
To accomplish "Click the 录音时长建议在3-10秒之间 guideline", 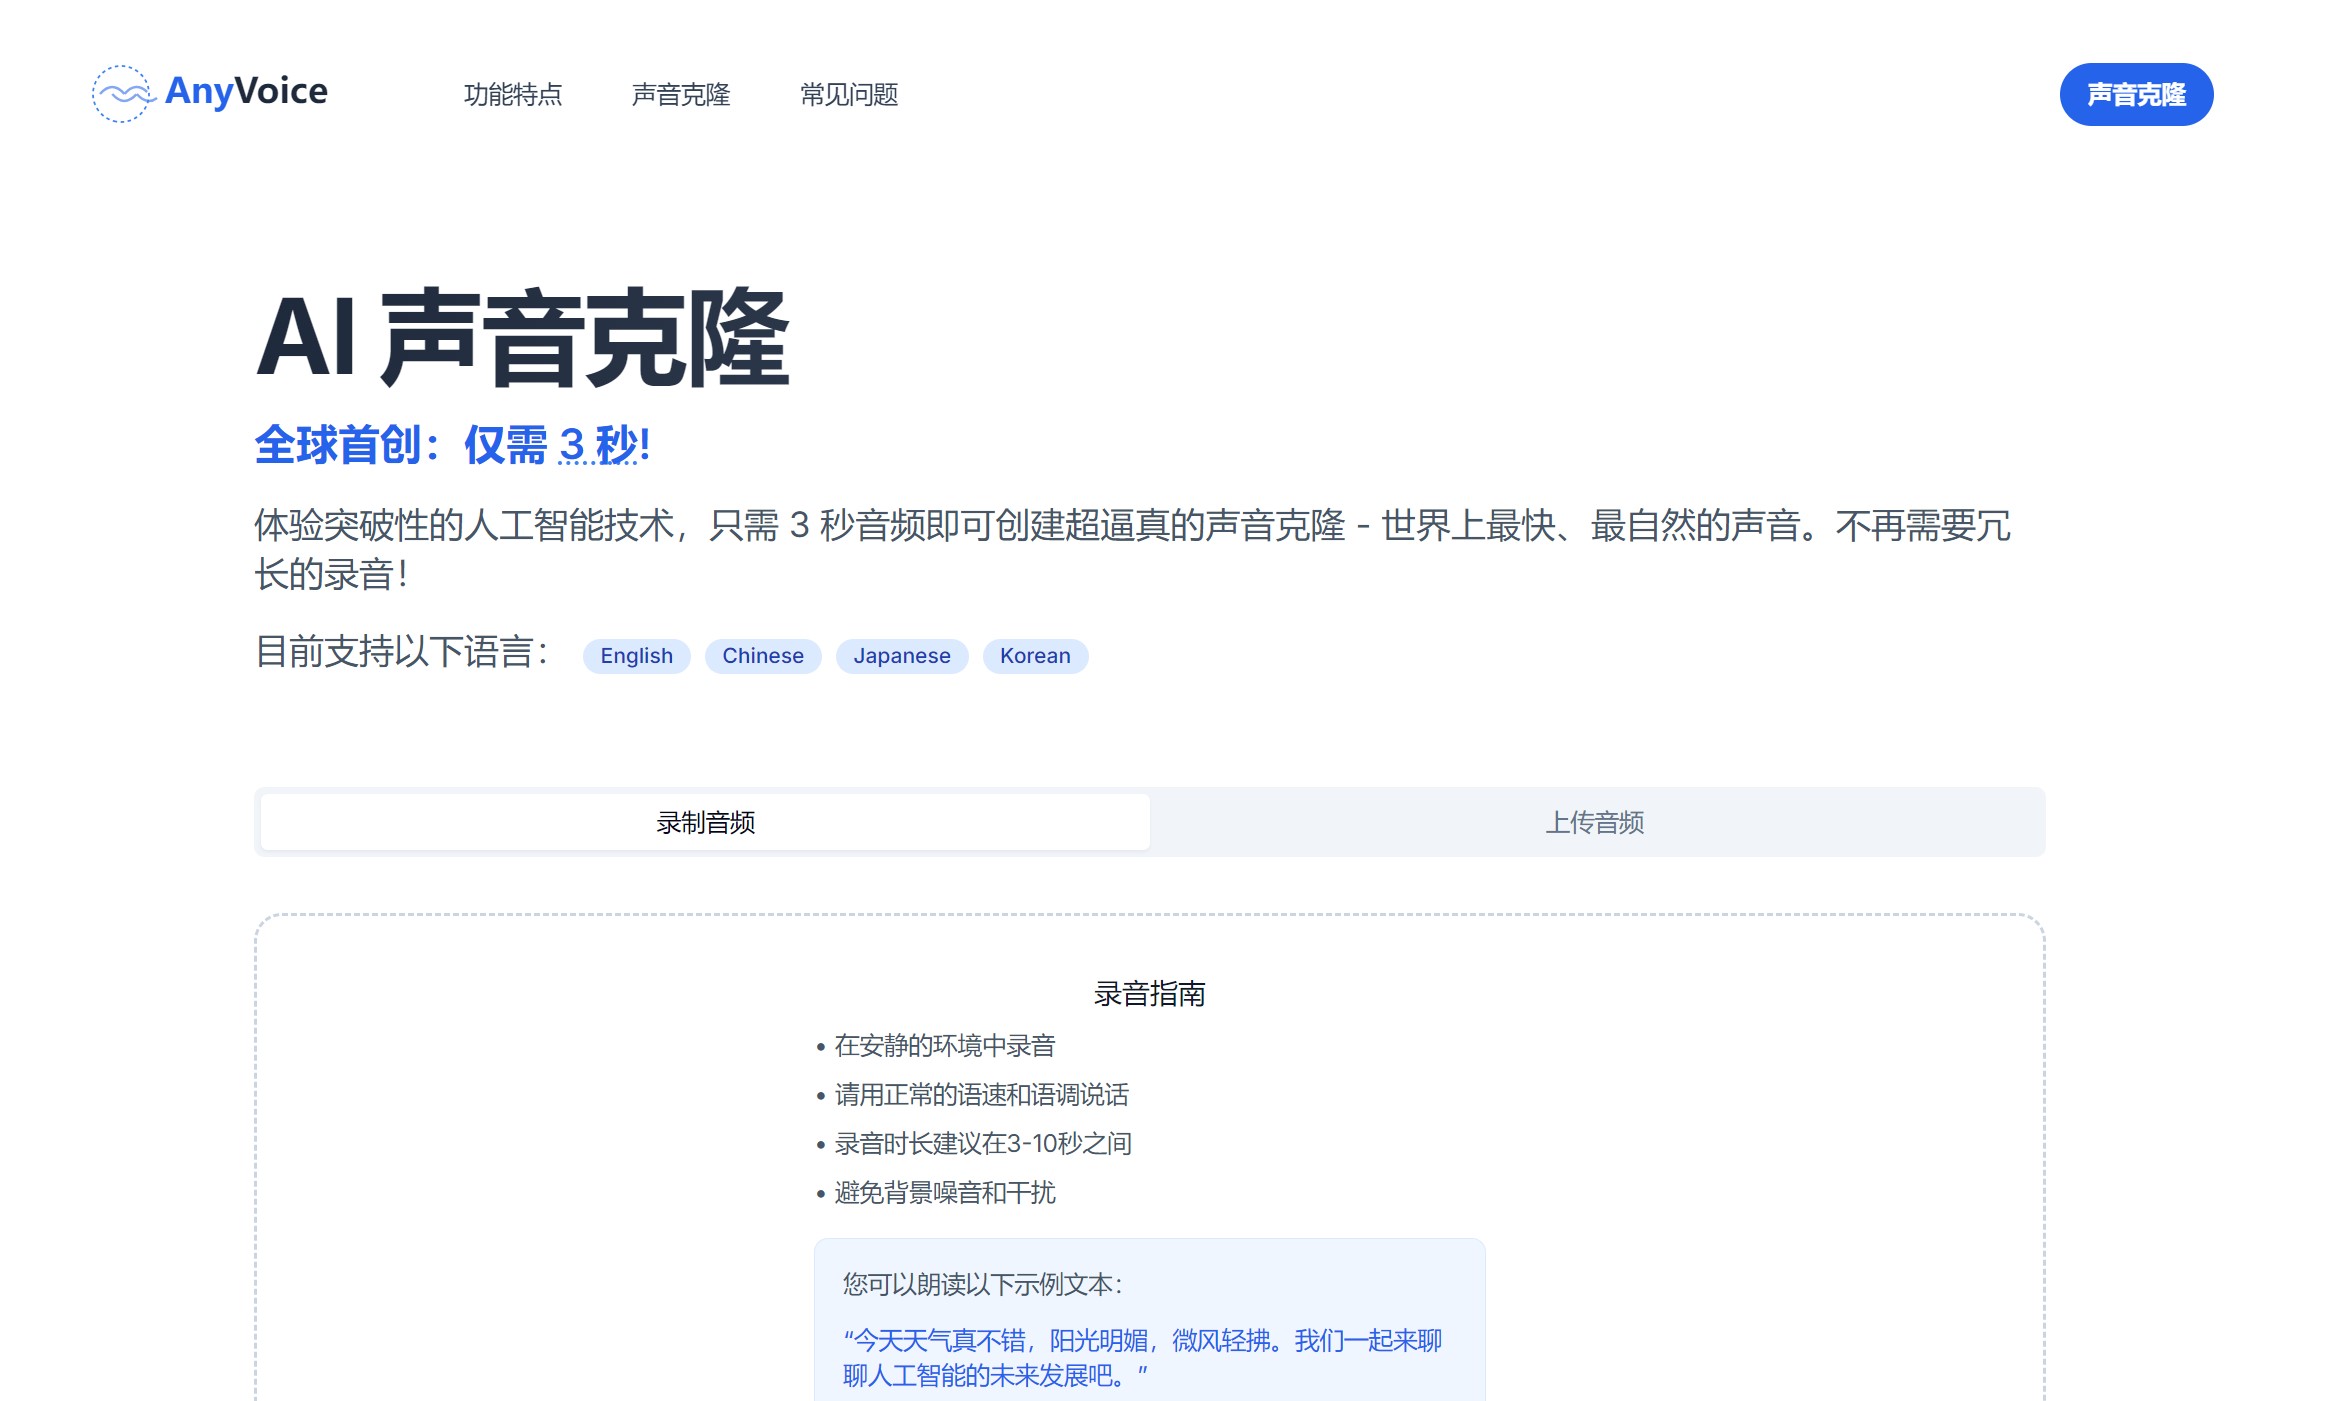I will click(982, 1143).
